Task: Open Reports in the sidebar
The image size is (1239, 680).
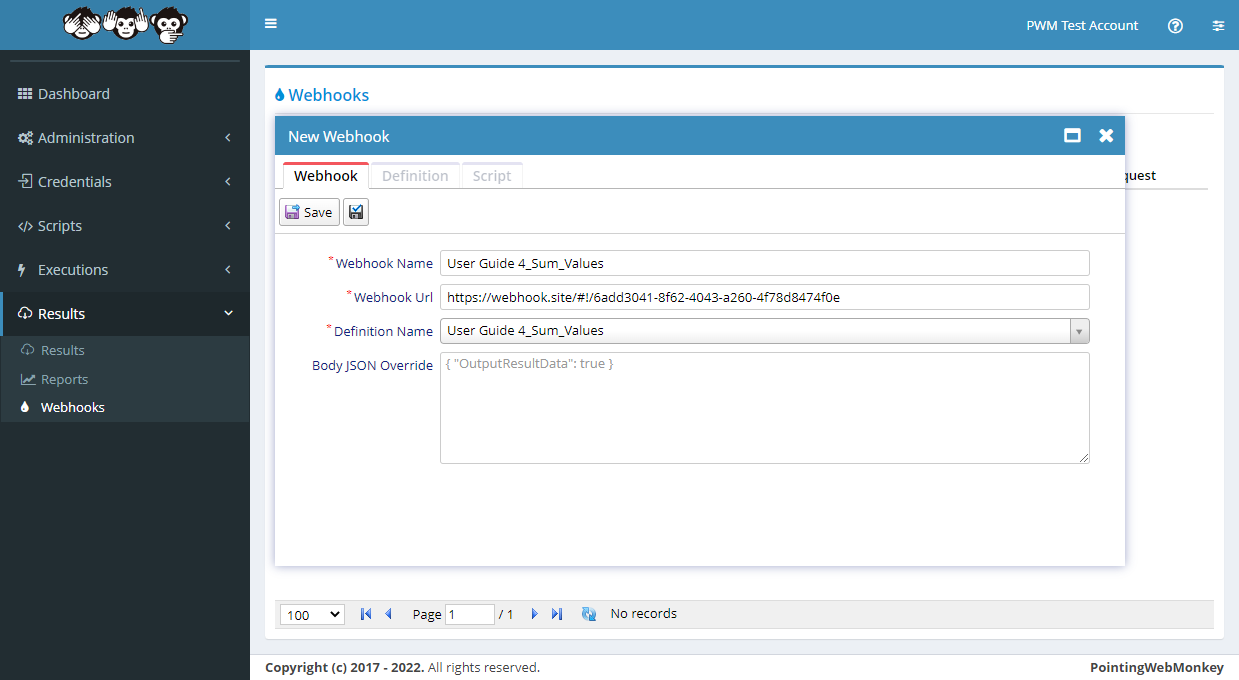Action: [64, 379]
